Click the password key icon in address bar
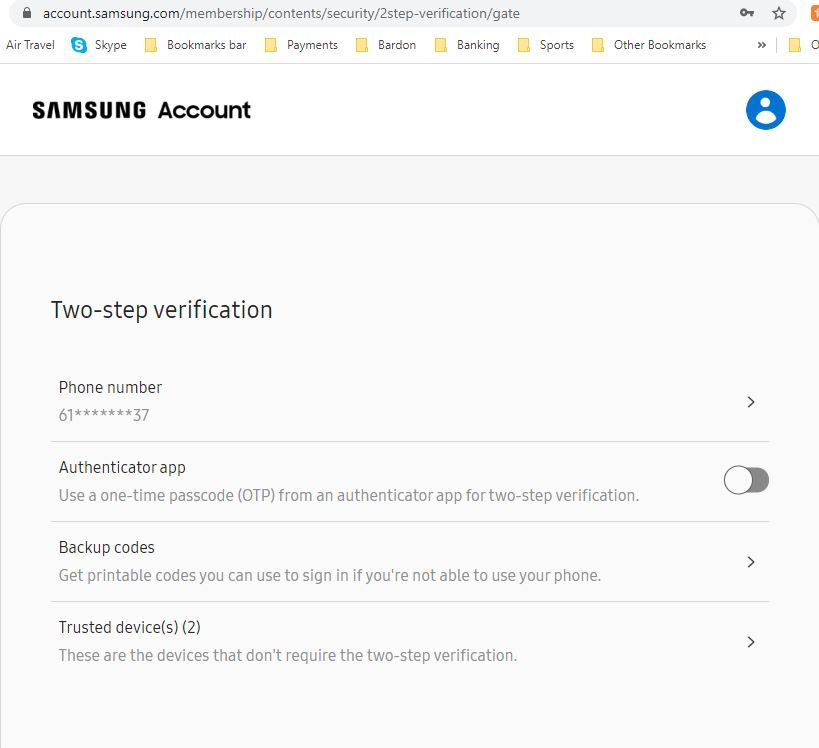 click(746, 13)
